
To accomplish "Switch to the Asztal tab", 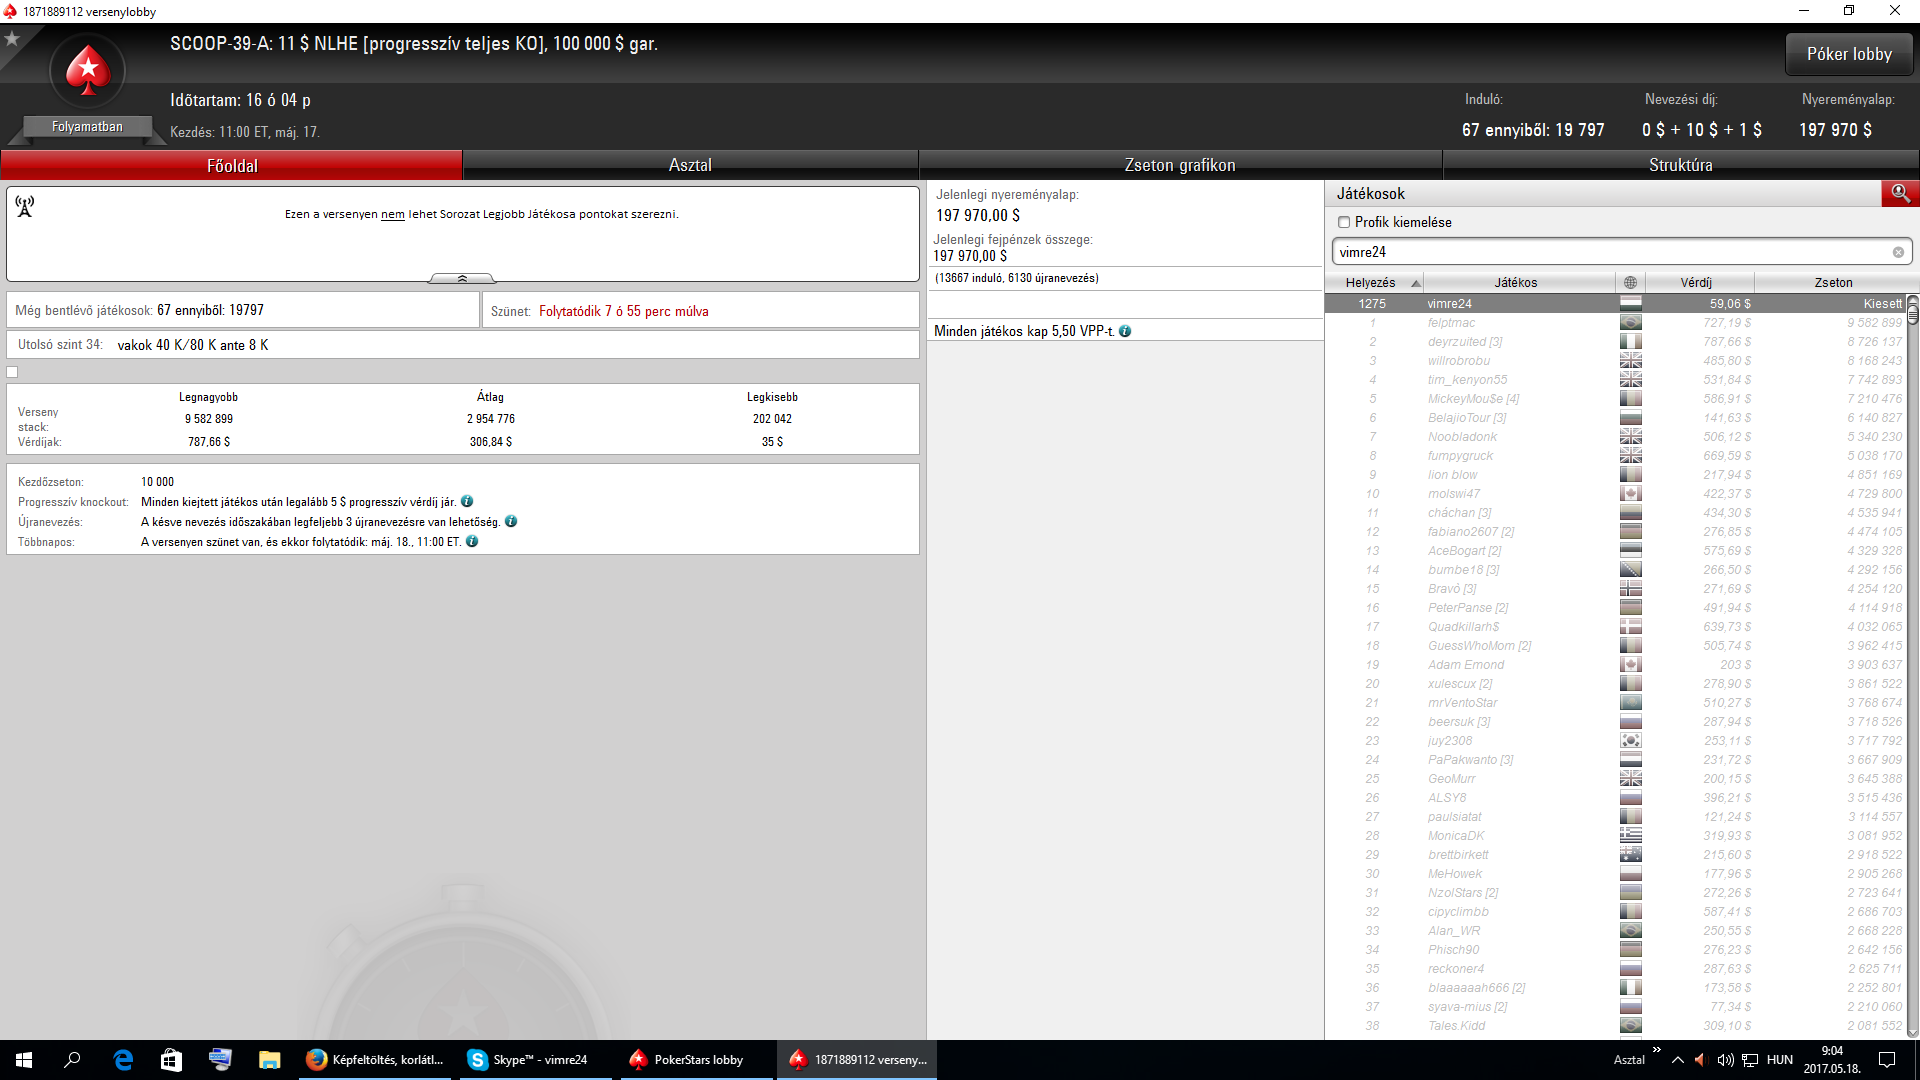I will 690,165.
